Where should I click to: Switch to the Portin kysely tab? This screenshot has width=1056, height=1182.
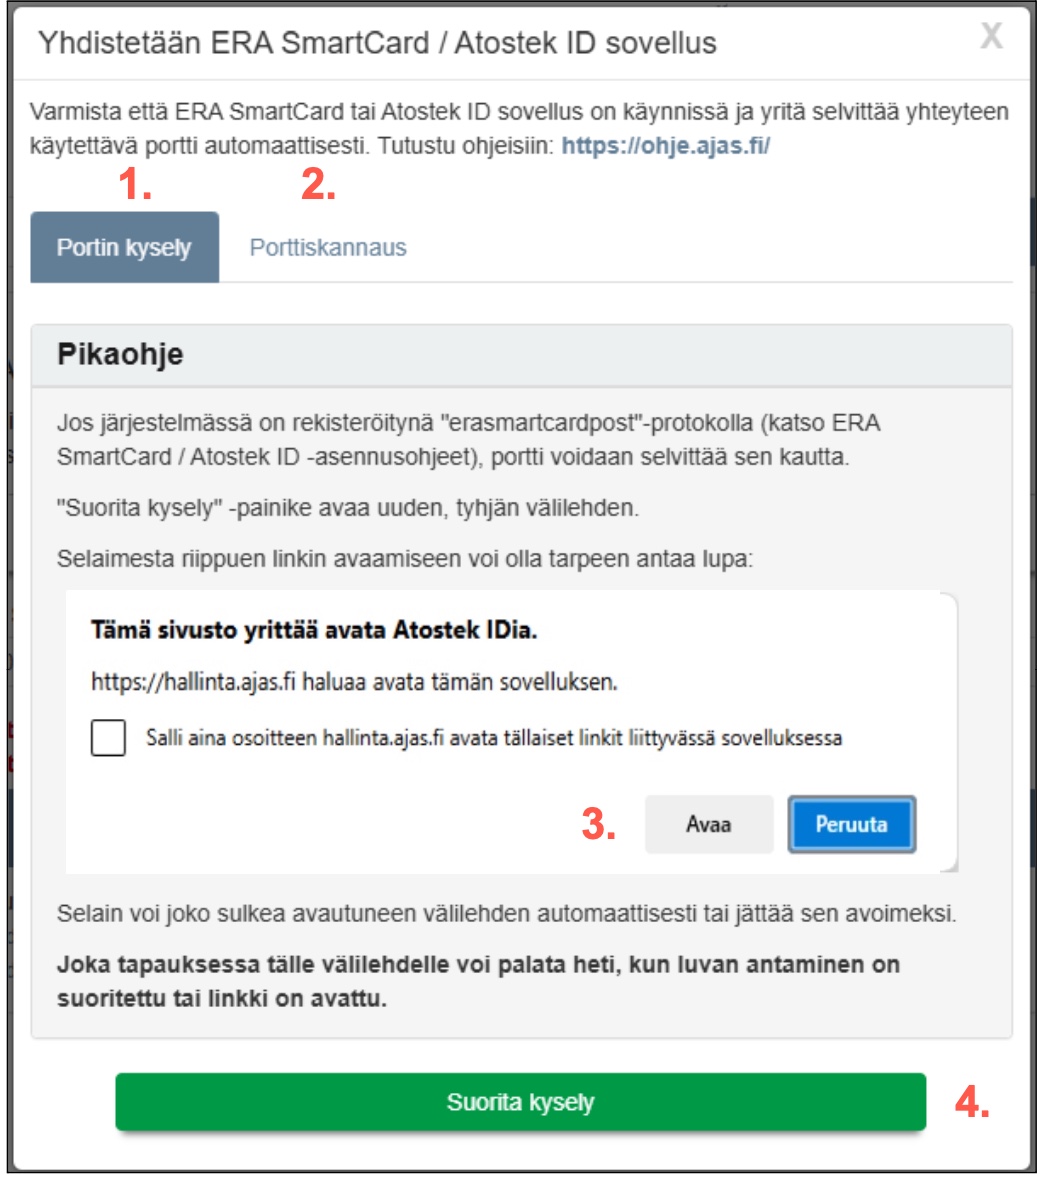point(124,248)
